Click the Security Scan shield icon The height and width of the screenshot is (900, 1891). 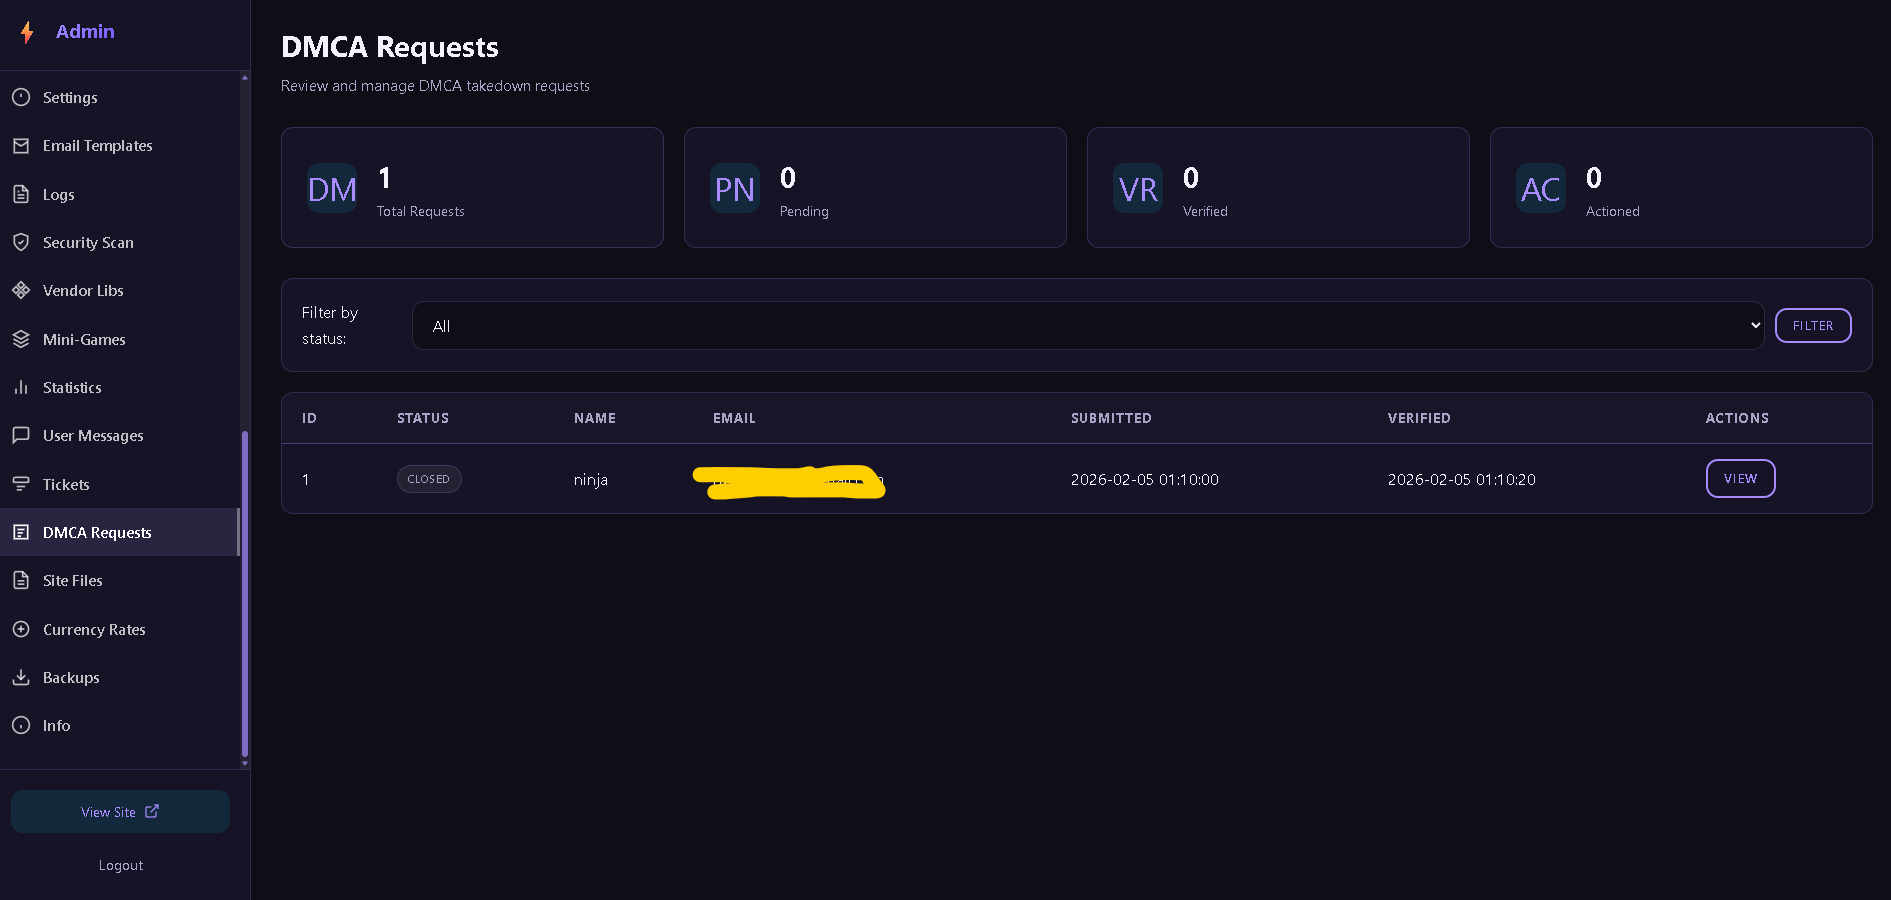point(21,242)
